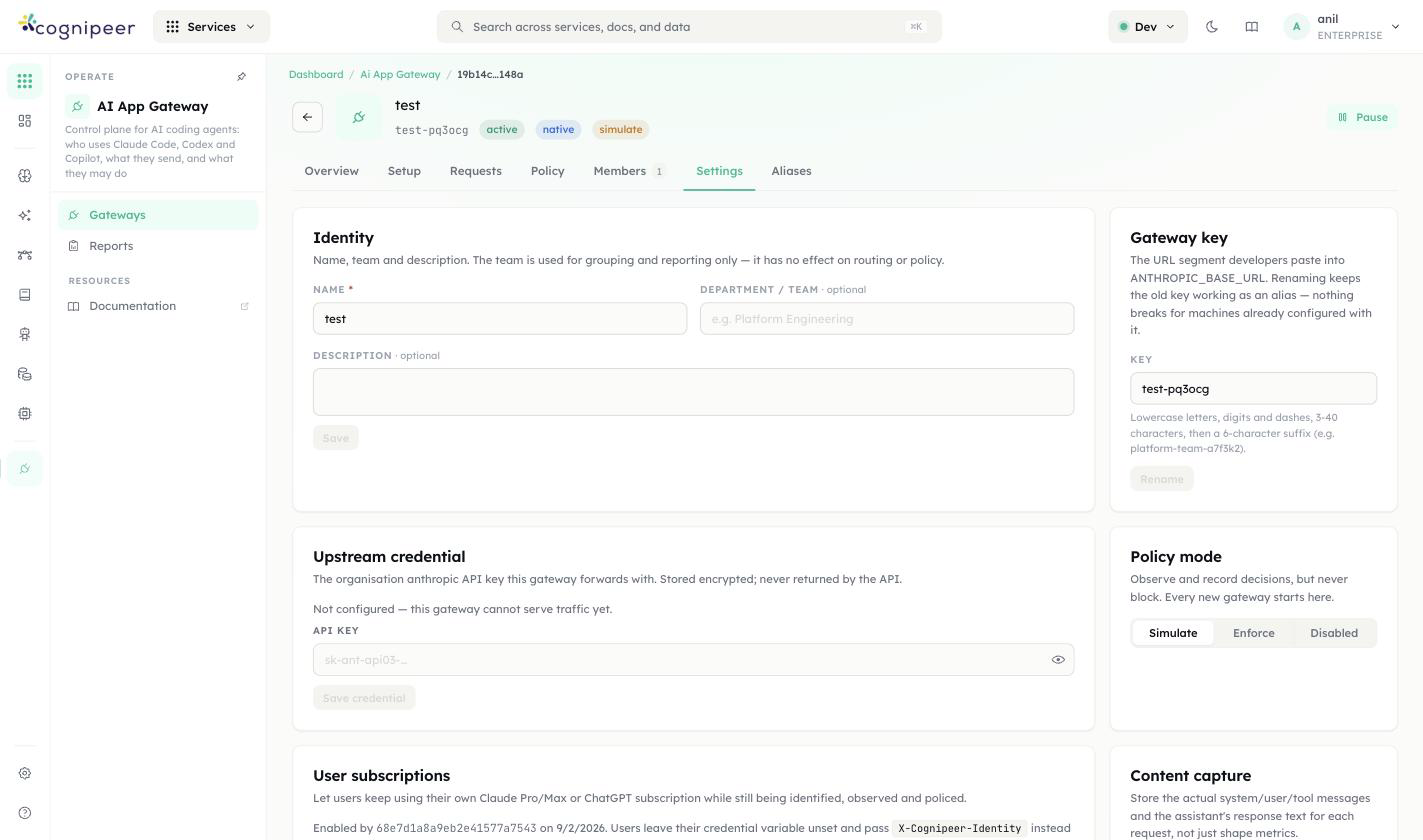
Task: Click the sparkles icon in left rail
Action: click(25, 215)
